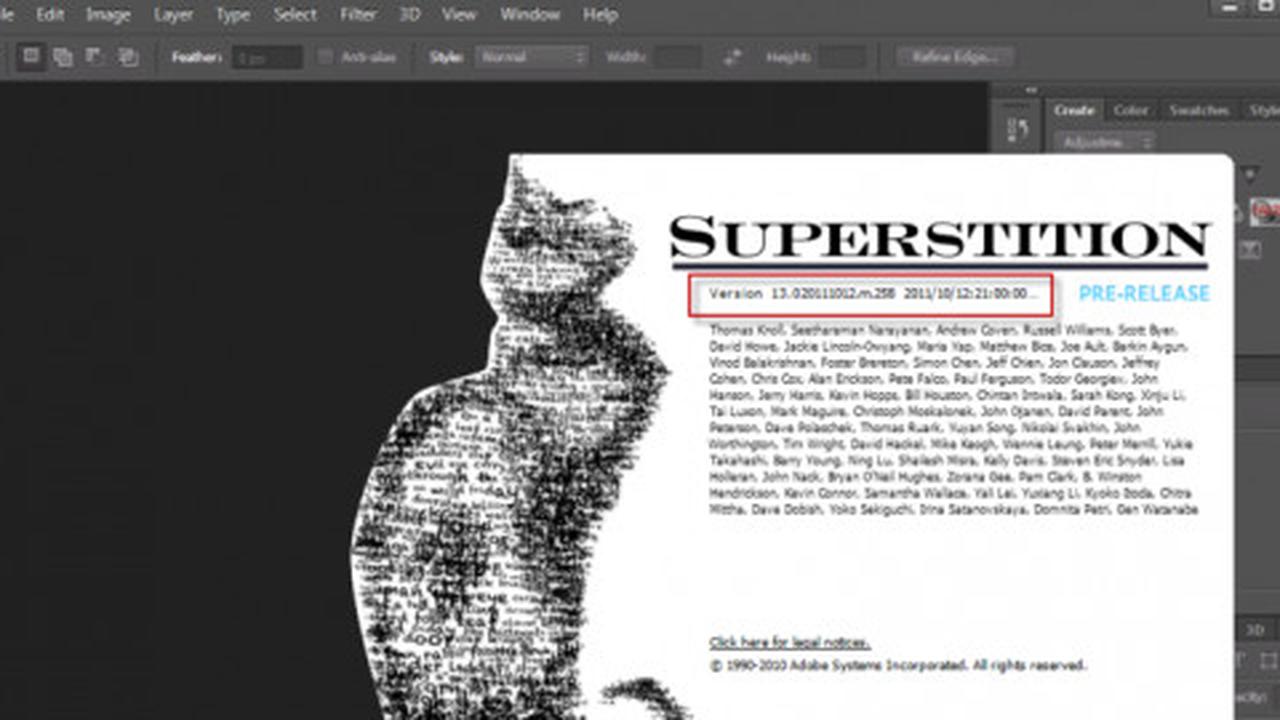Open the Window menu
Image resolution: width=1280 pixels, height=720 pixels.
(x=530, y=15)
